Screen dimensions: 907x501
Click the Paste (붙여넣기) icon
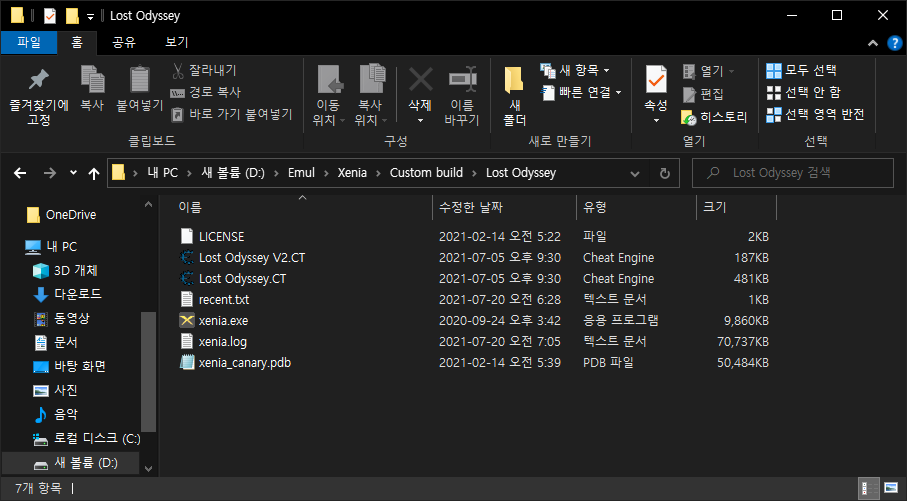[139, 79]
